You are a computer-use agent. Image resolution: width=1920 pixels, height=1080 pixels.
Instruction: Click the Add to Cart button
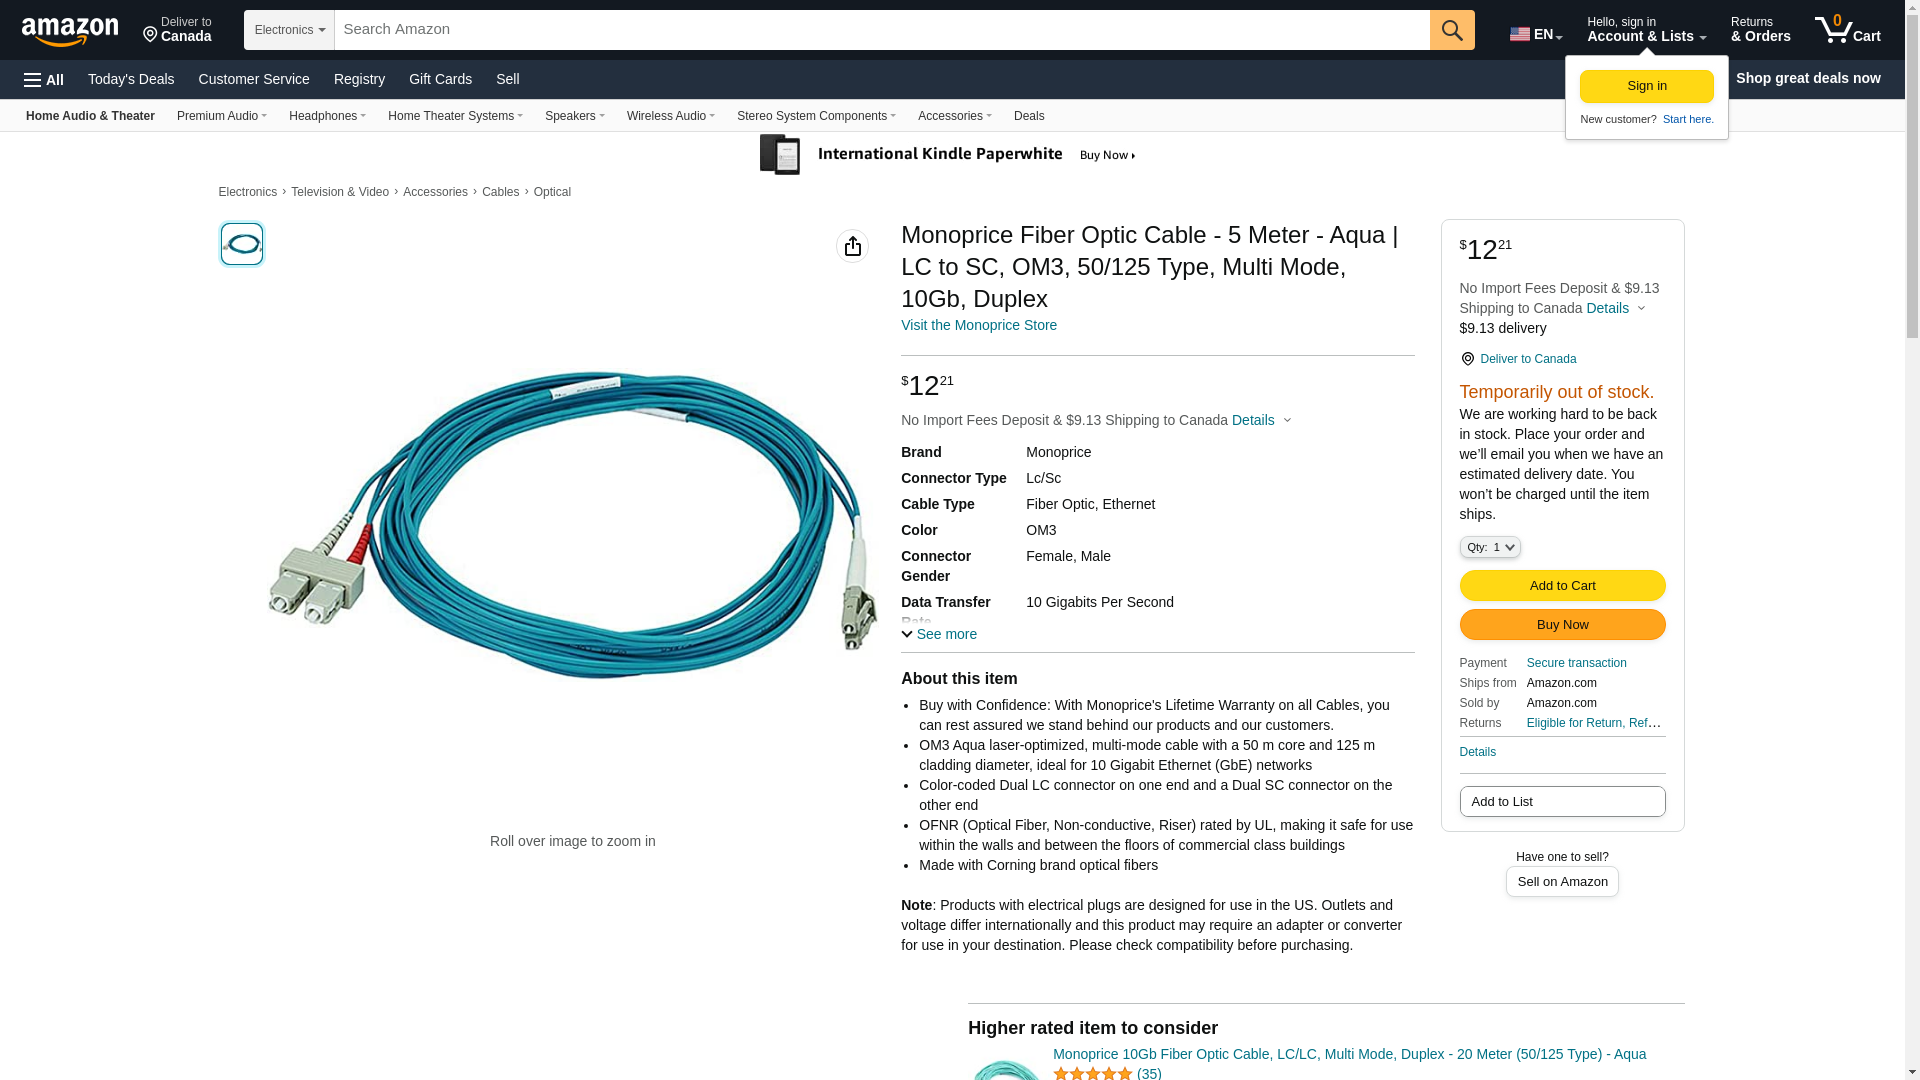click(x=1562, y=585)
